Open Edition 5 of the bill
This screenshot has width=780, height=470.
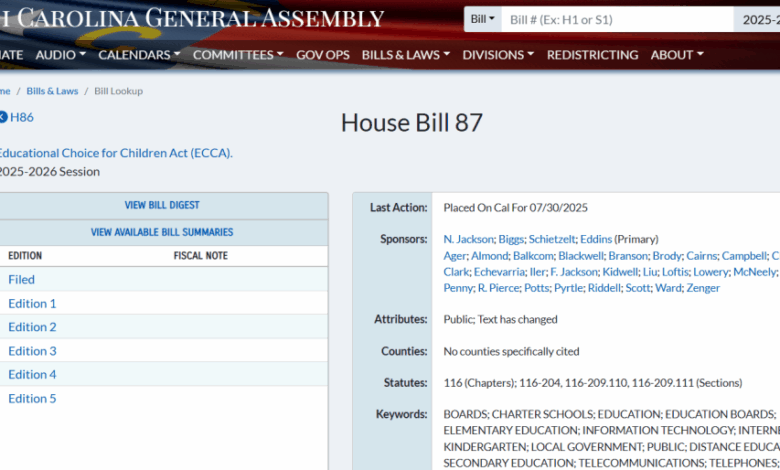pos(32,398)
